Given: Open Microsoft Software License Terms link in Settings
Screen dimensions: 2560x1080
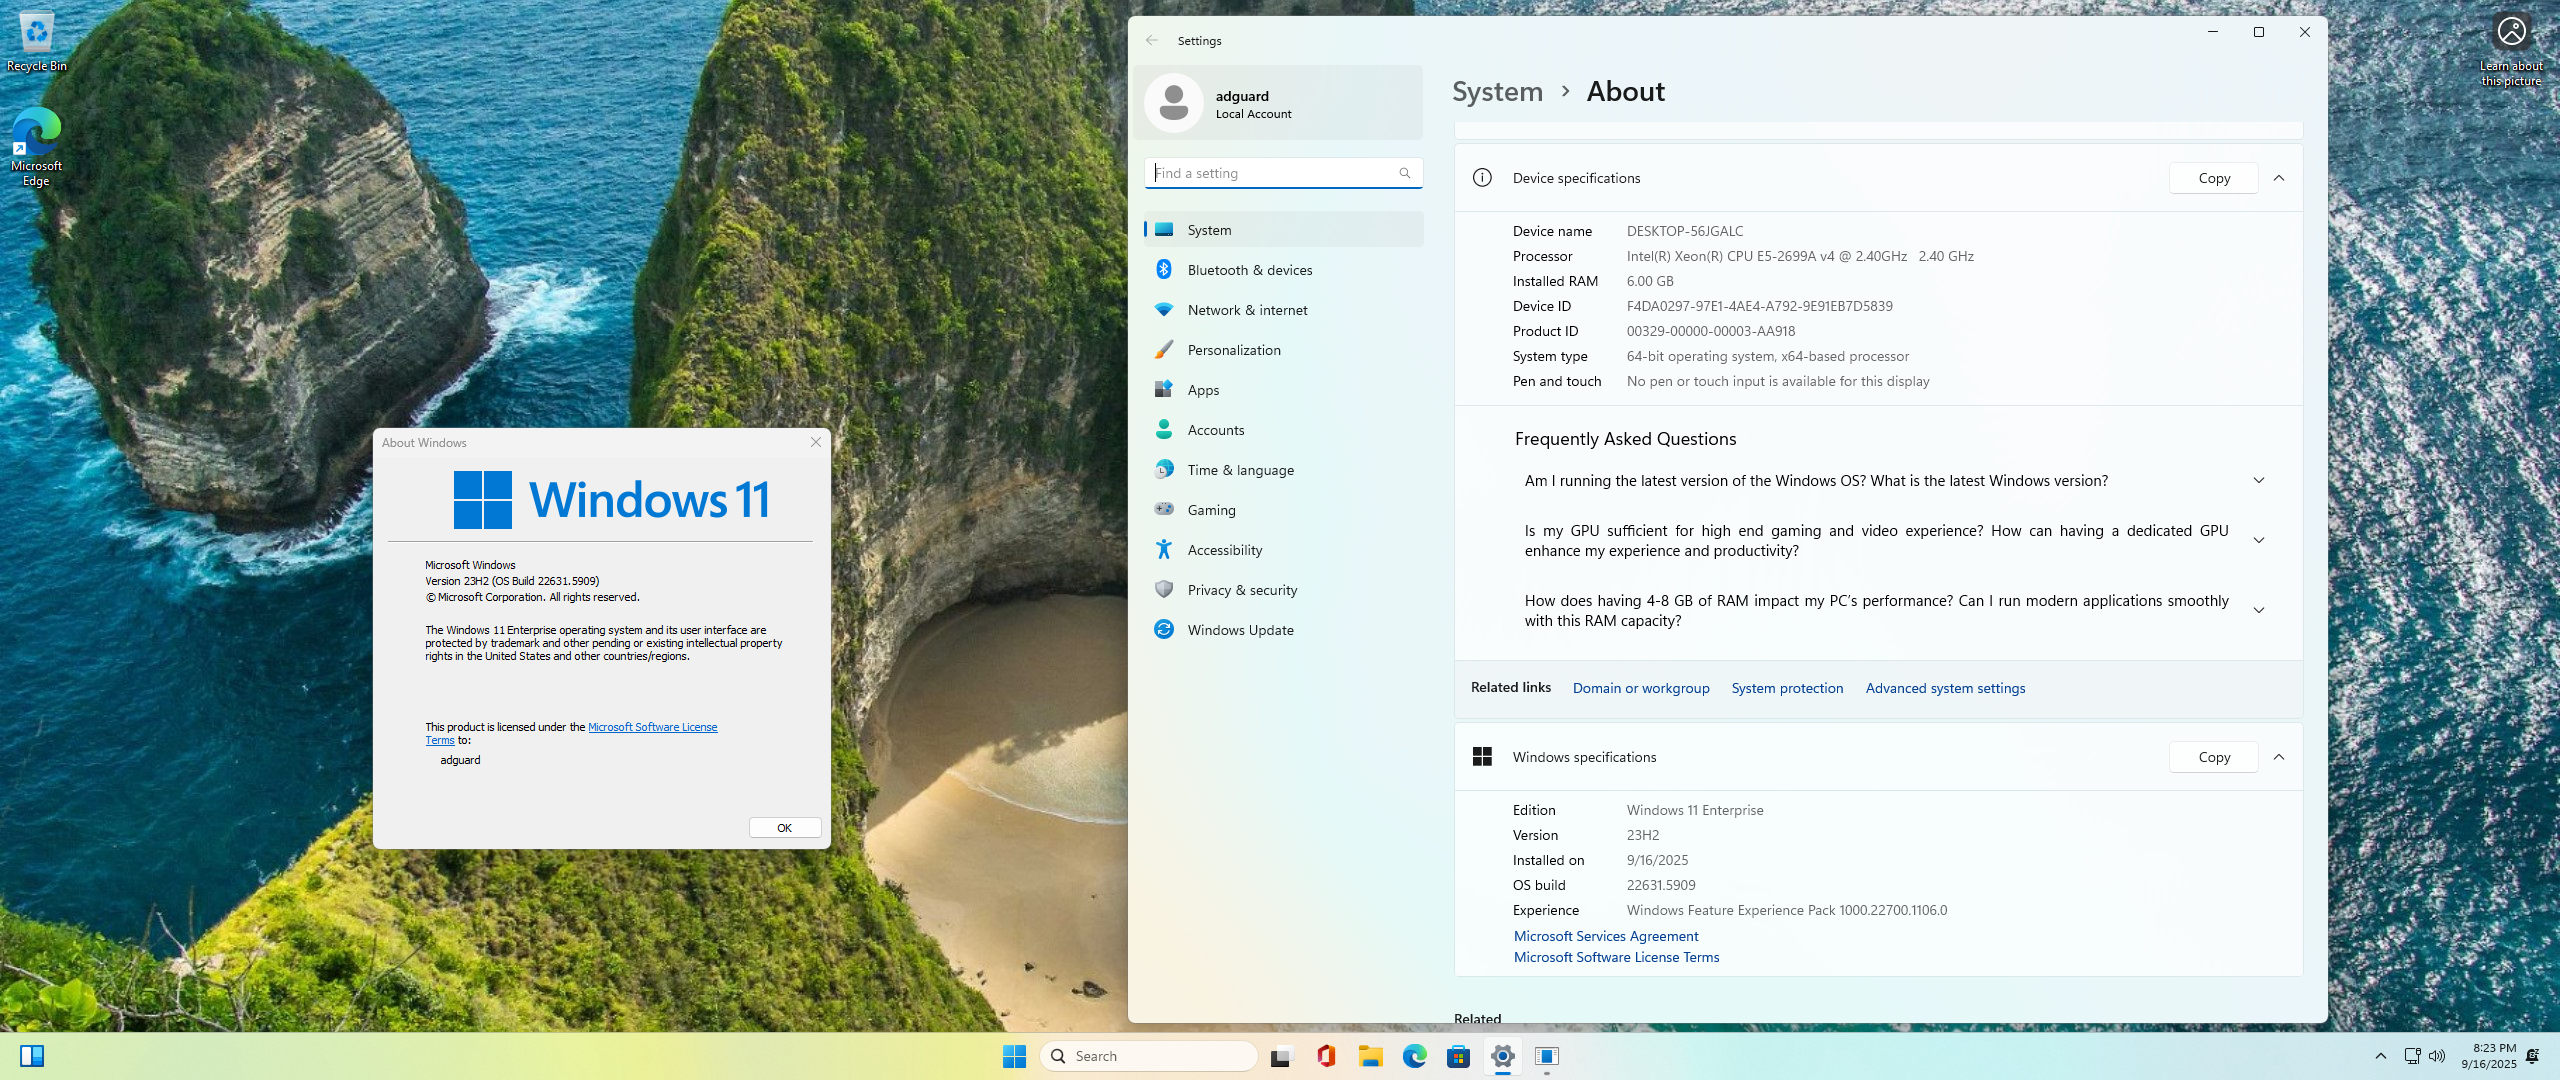Looking at the screenshot, I should point(1616,957).
